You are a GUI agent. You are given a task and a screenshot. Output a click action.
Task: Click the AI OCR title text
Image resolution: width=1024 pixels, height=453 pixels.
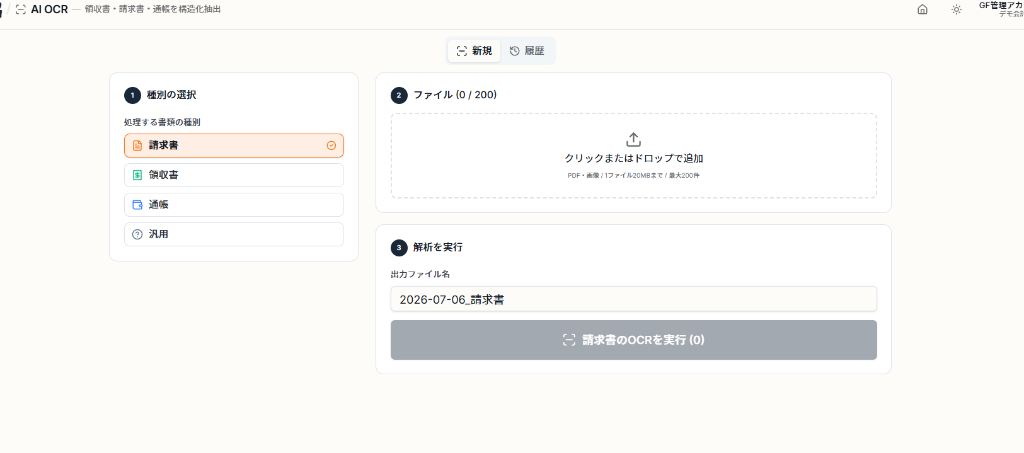50,10
